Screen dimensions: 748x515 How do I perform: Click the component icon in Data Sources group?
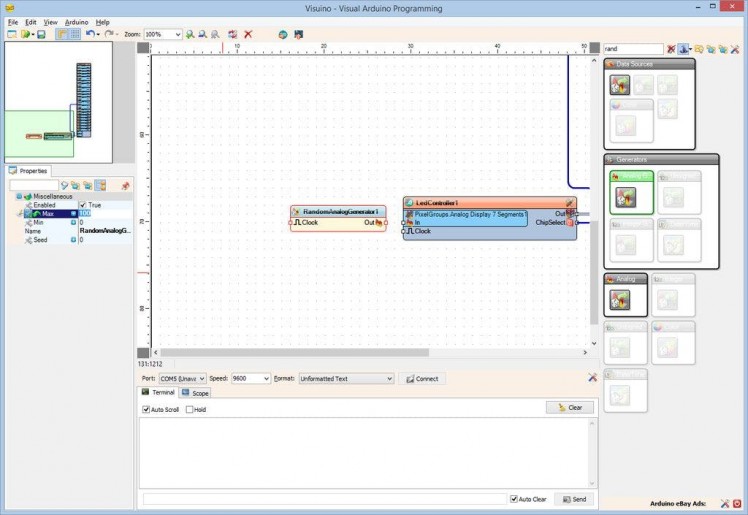(620, 86)
